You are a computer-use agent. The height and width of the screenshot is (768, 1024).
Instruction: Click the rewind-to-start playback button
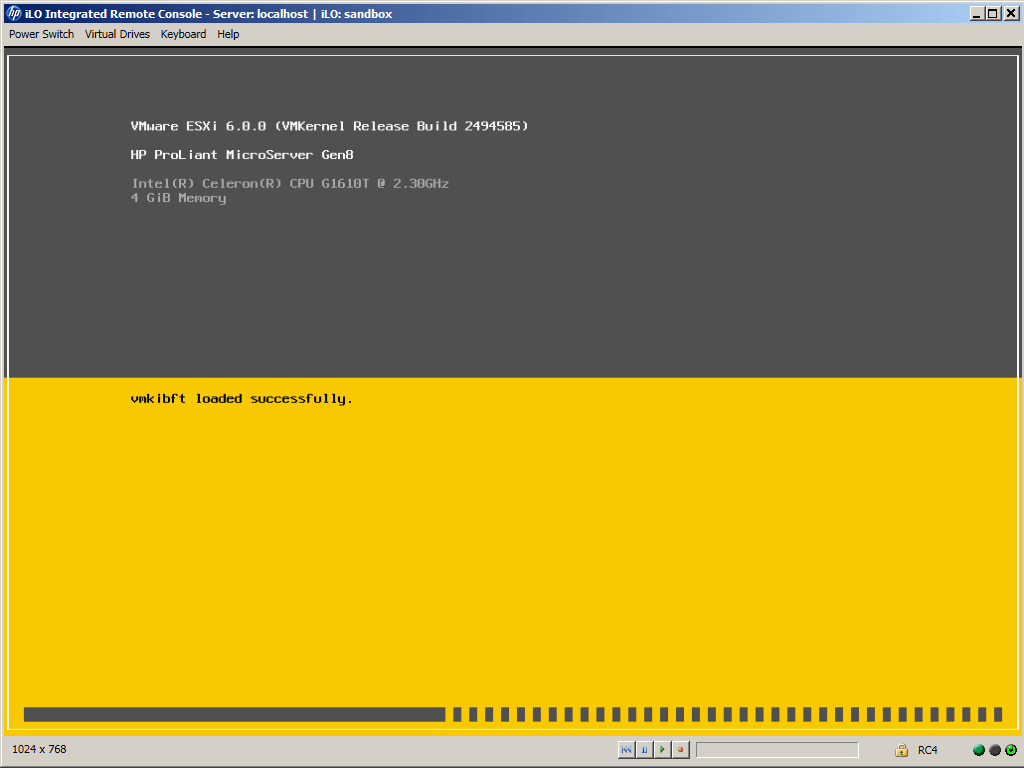[x=626, y=750]
